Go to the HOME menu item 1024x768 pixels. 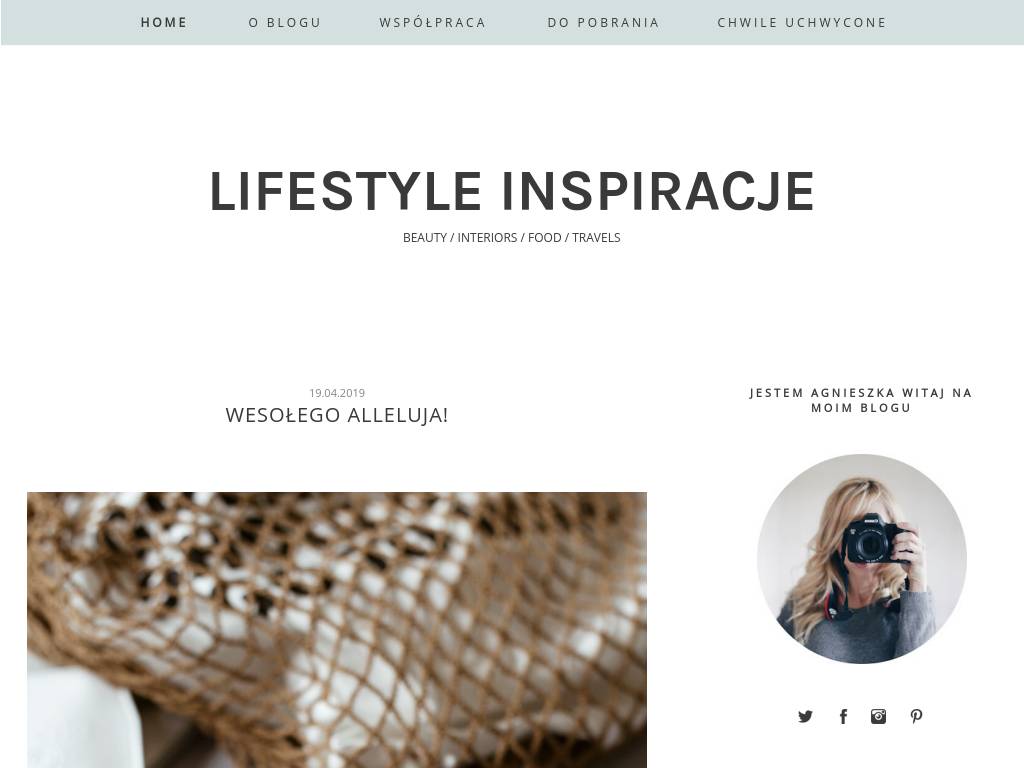tap(164, 22)
